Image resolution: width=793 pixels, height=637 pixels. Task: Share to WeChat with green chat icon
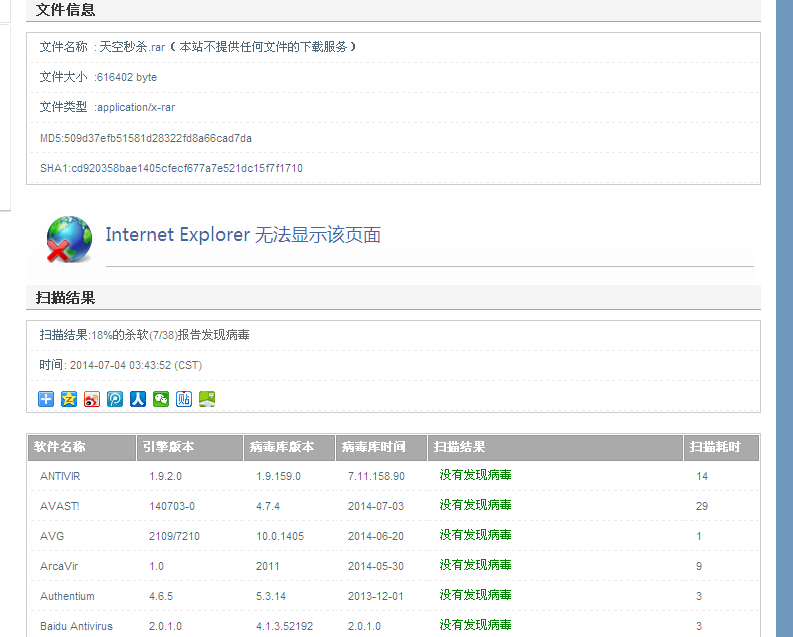coord(161,399)
